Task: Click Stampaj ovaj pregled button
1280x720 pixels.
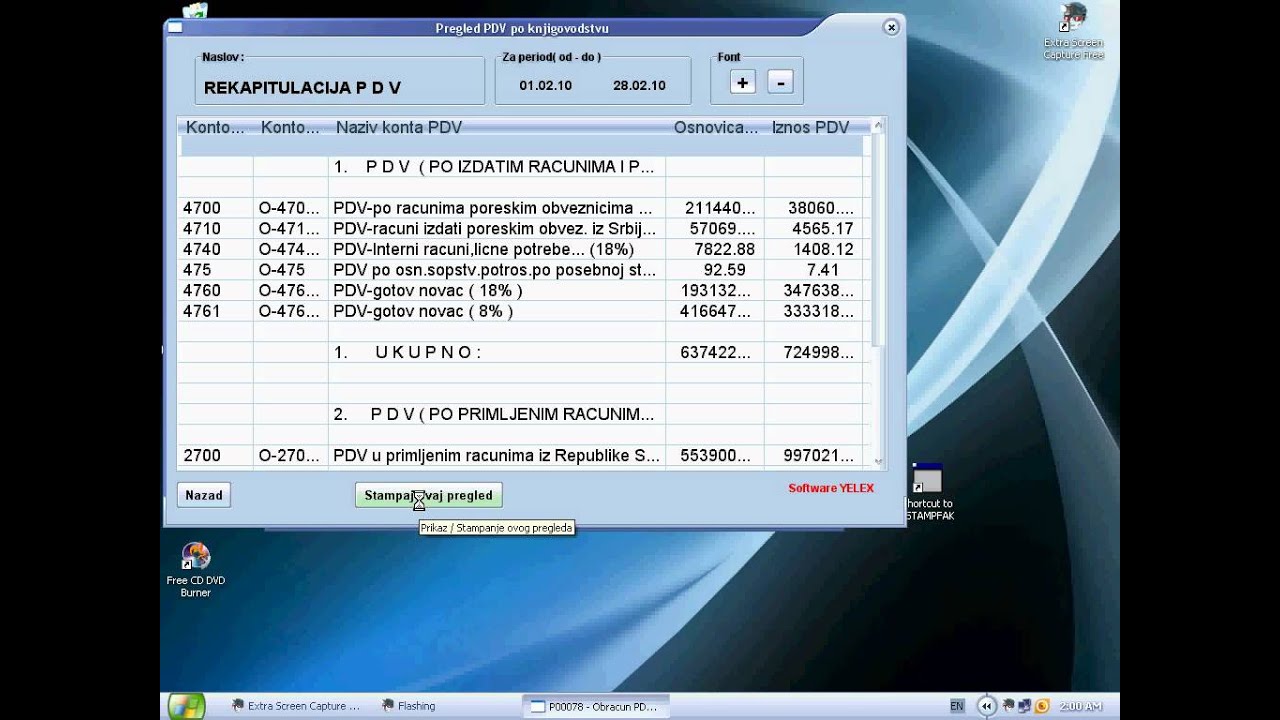Action: coord(428,495)
